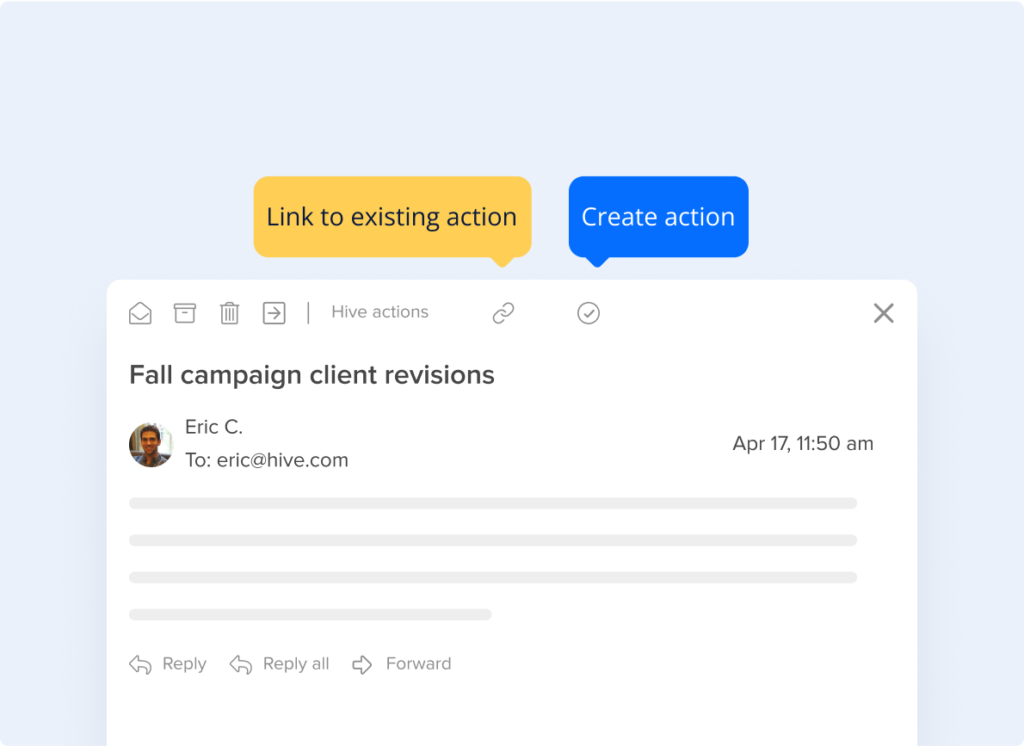Click subject 'Fall campaign client revisions'

312,375
